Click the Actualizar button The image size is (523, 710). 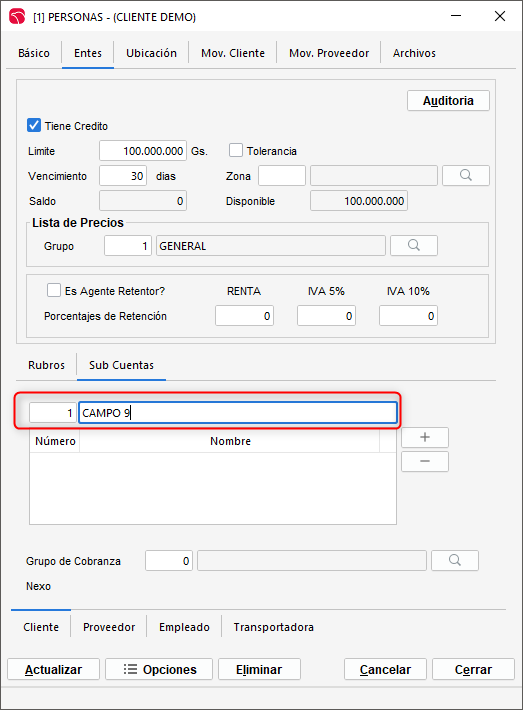point(53,669)
